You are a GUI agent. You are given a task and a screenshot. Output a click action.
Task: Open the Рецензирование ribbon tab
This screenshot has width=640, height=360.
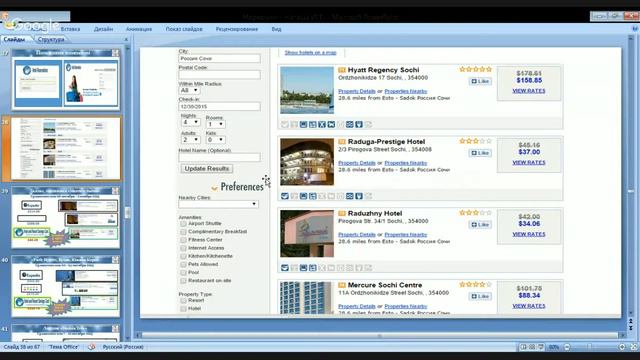coord(237,29)
